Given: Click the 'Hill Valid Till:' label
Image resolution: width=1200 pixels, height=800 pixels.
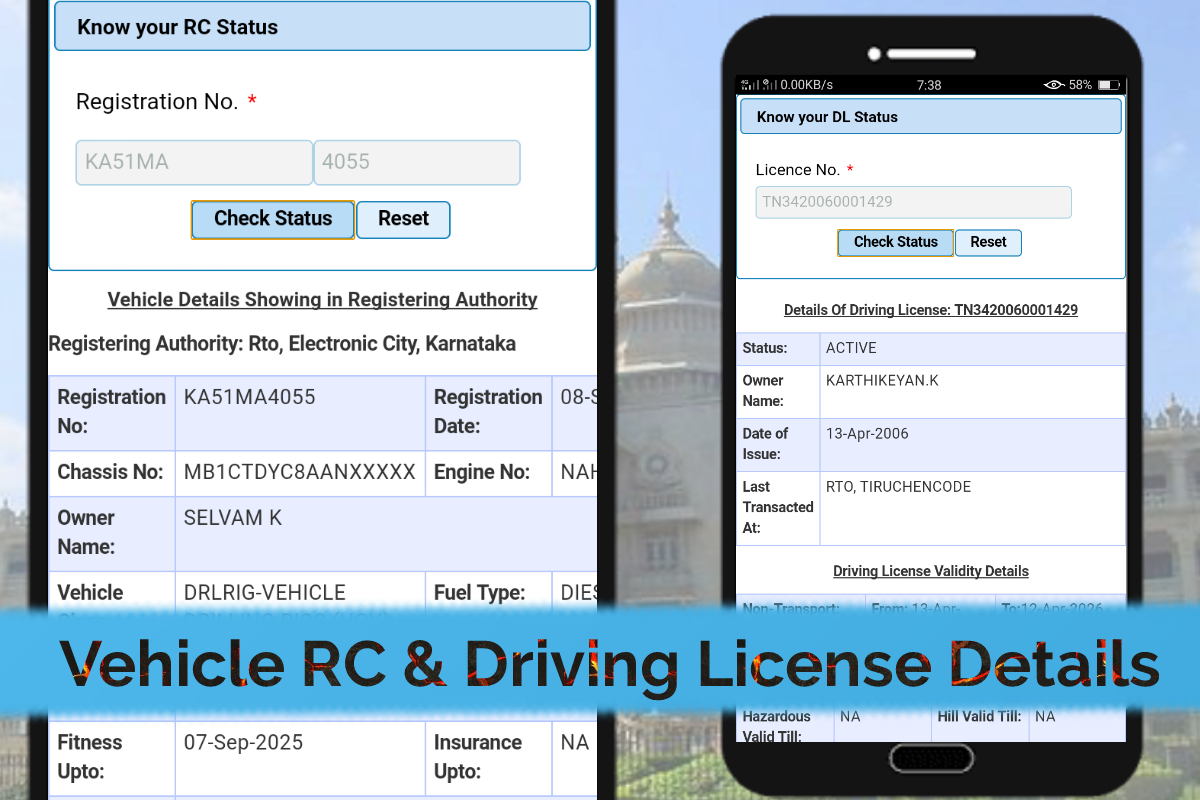Looking at the screenshot, I should tap(979, 717).
